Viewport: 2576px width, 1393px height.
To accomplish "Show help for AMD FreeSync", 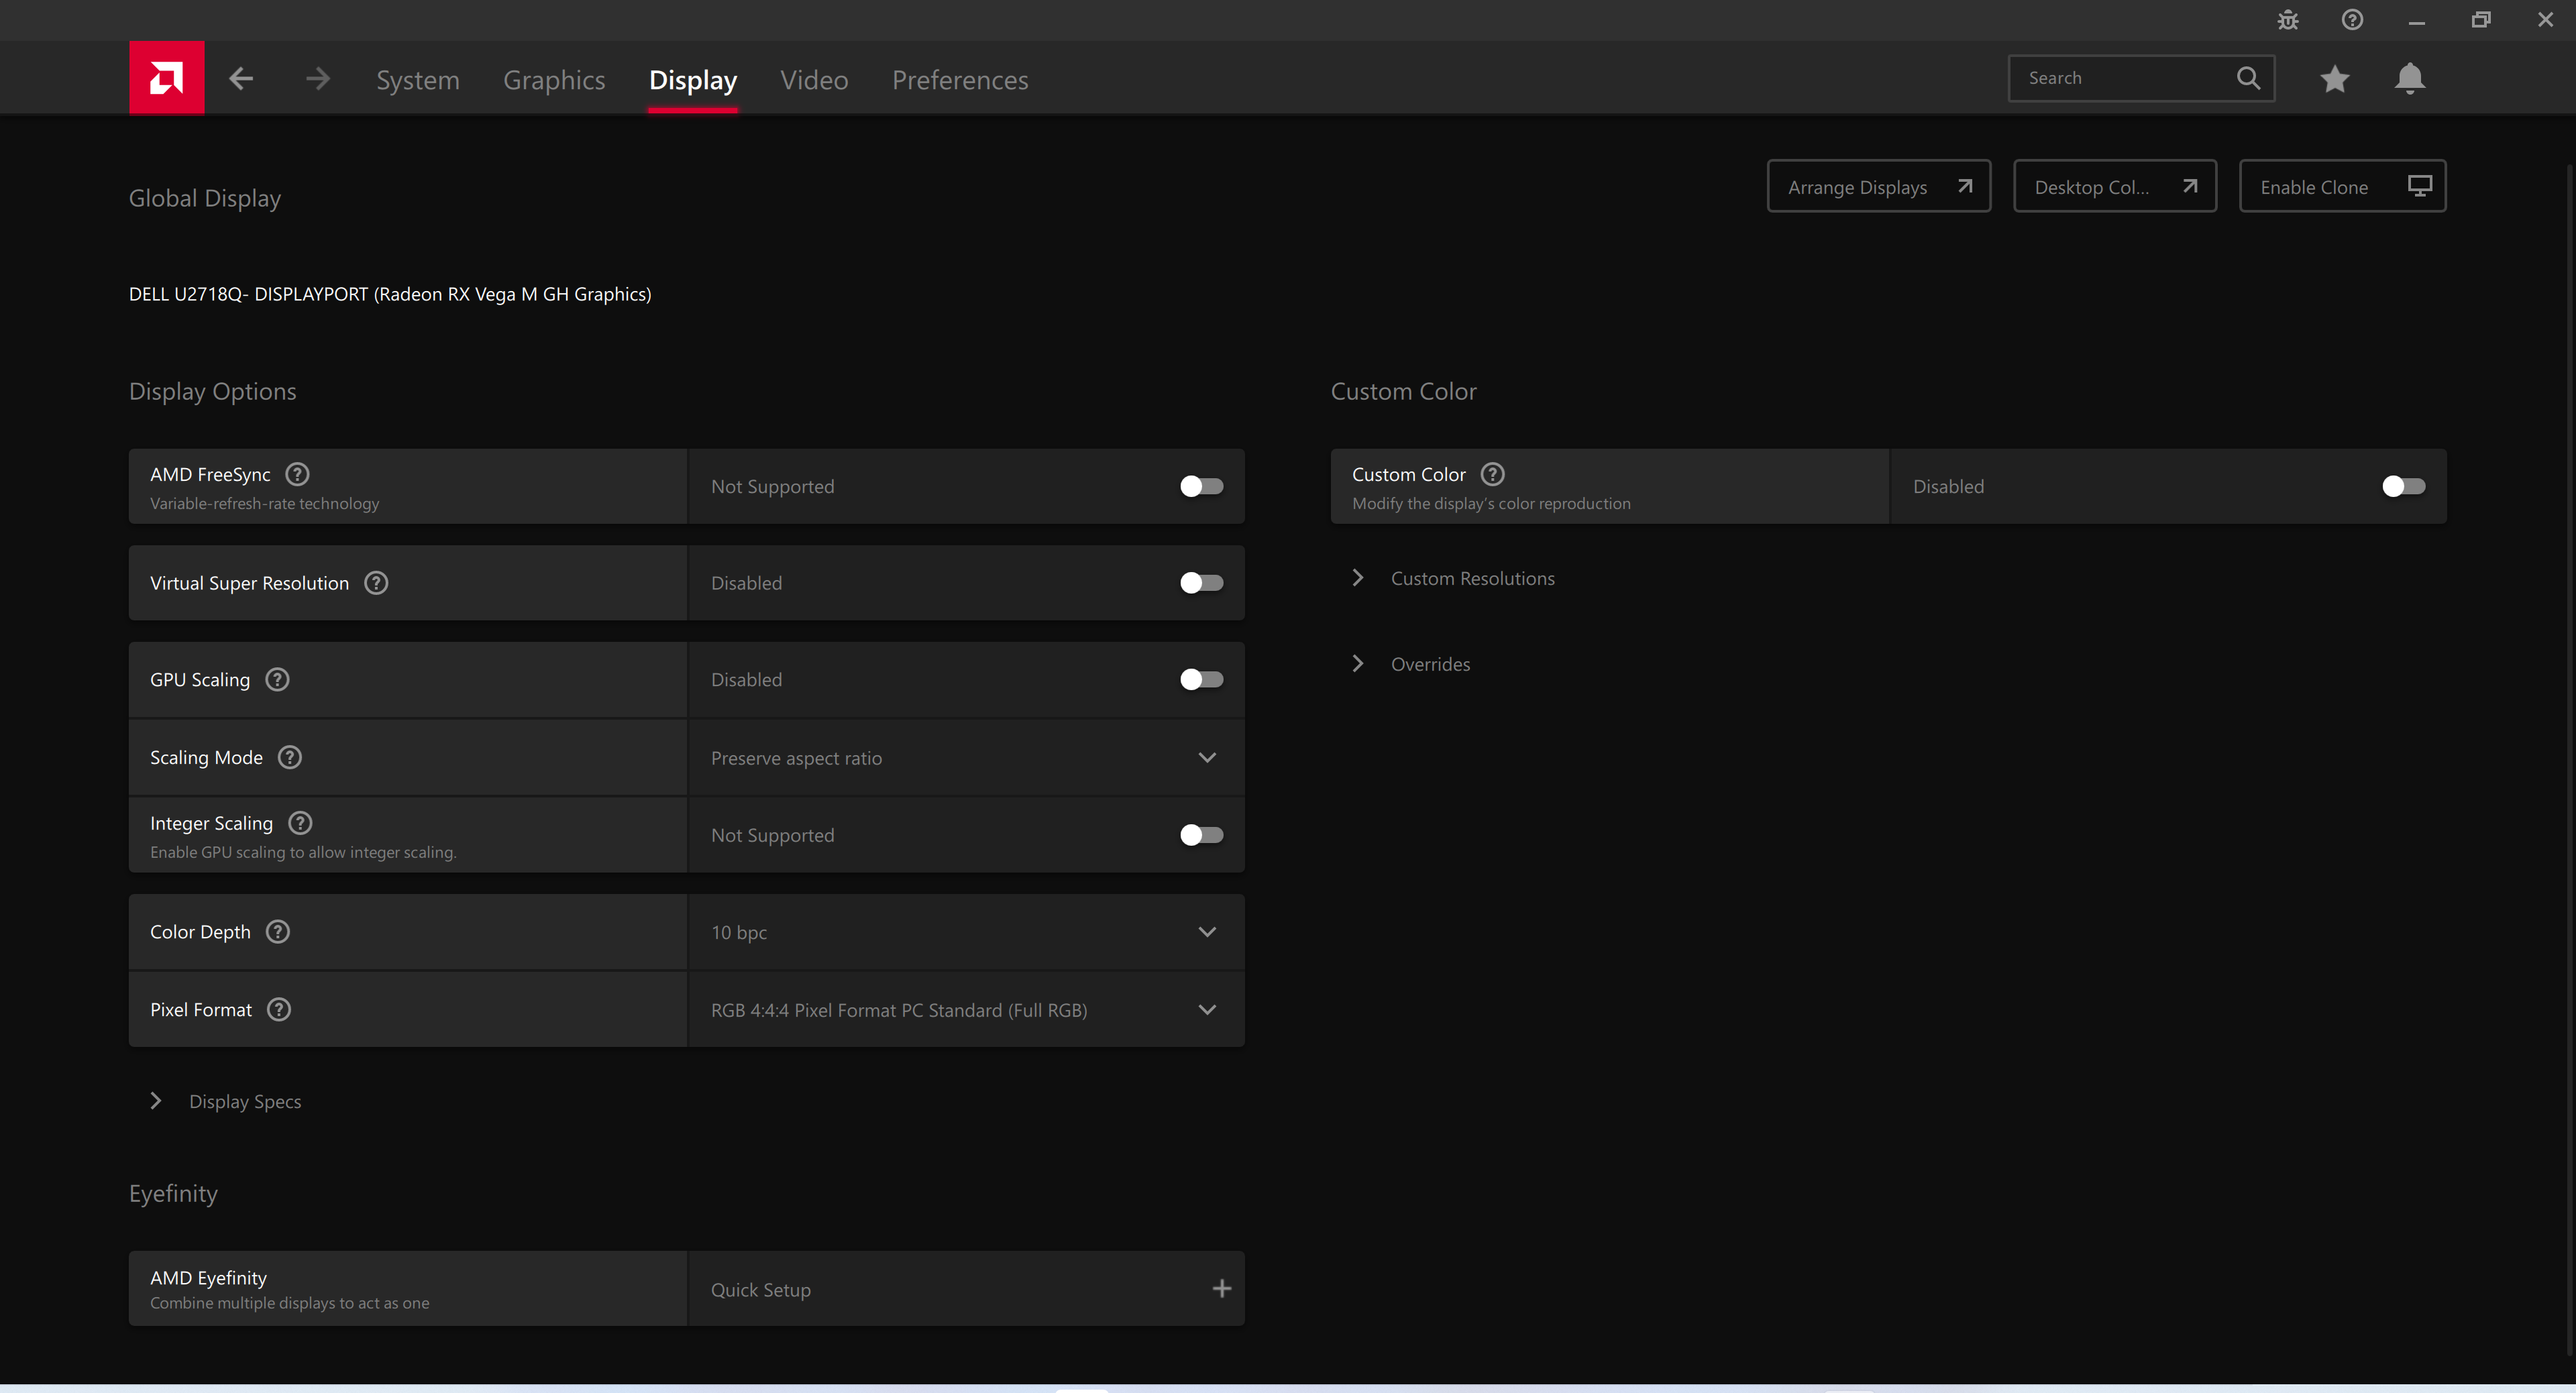I will pyautogui.click(x=297, y=474).
